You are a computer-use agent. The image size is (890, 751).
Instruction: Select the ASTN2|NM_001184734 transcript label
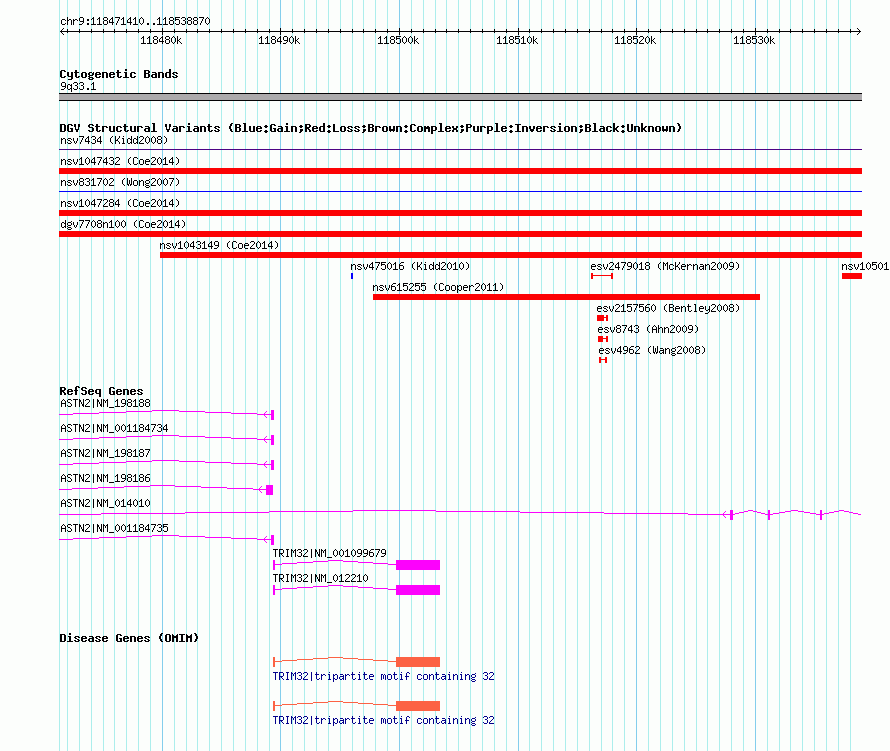point(114,429)
